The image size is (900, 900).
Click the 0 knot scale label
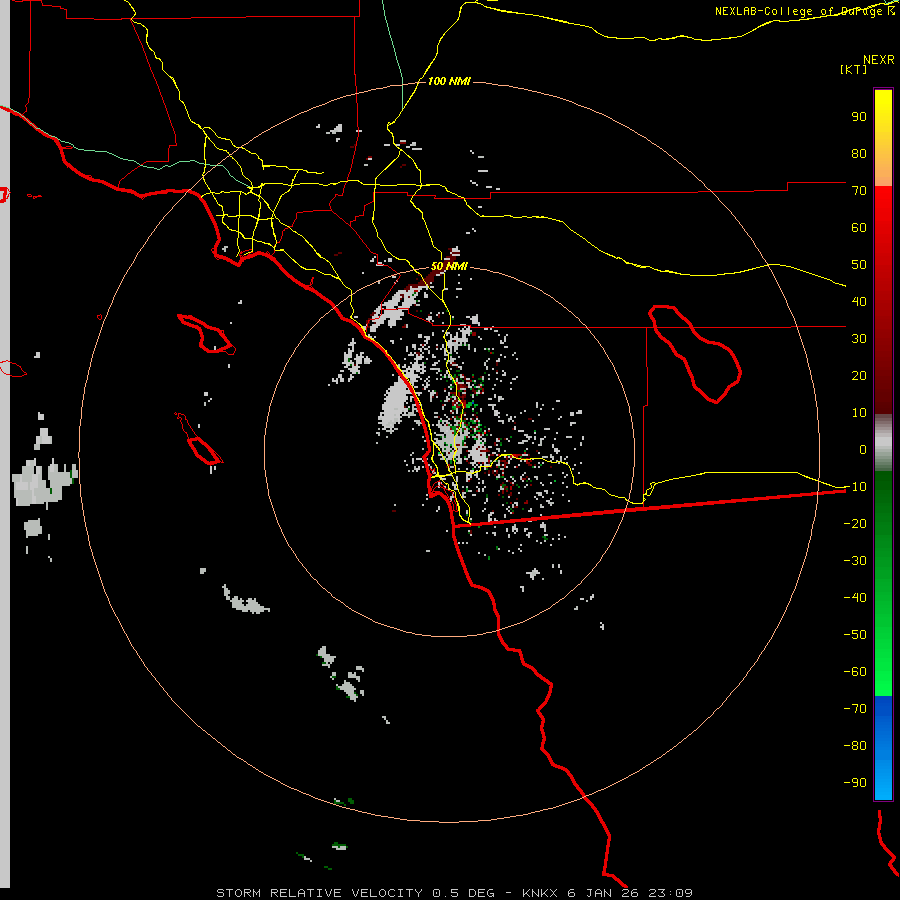pos(863,450)
